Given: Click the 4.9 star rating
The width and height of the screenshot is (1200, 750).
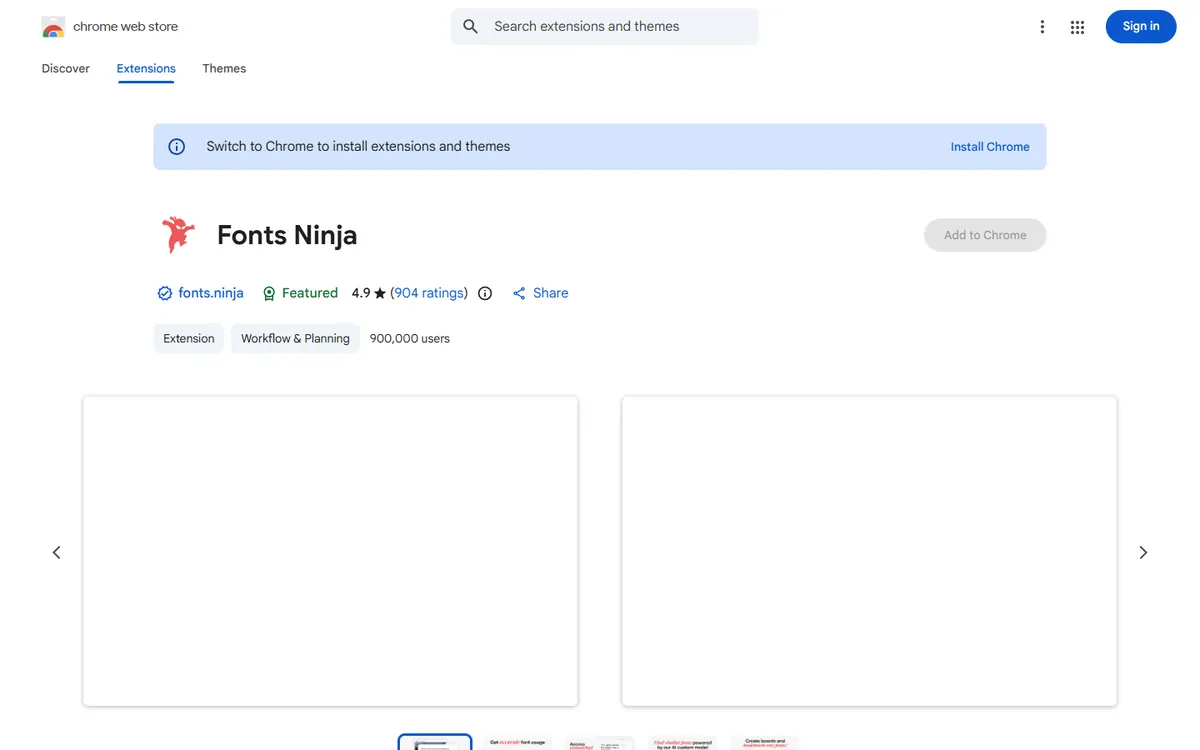Looking at the screenshot, I should (x=368, y=293).
